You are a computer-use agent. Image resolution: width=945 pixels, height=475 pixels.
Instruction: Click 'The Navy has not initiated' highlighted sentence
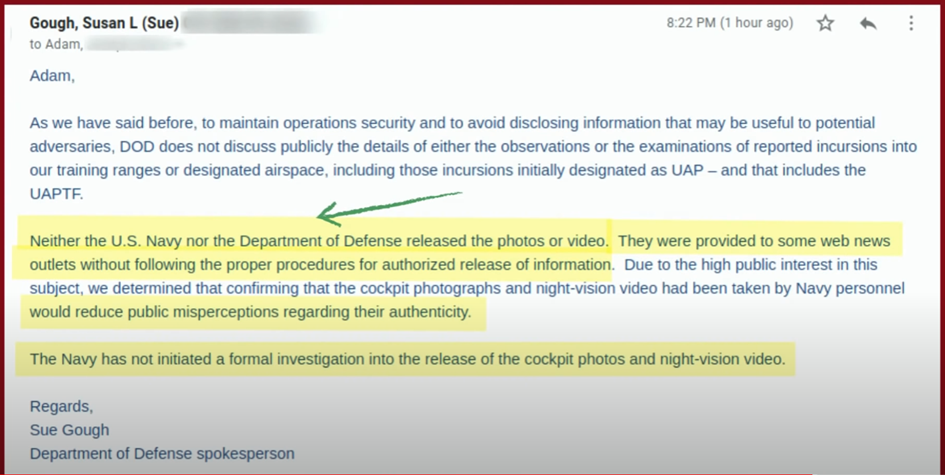408,359
